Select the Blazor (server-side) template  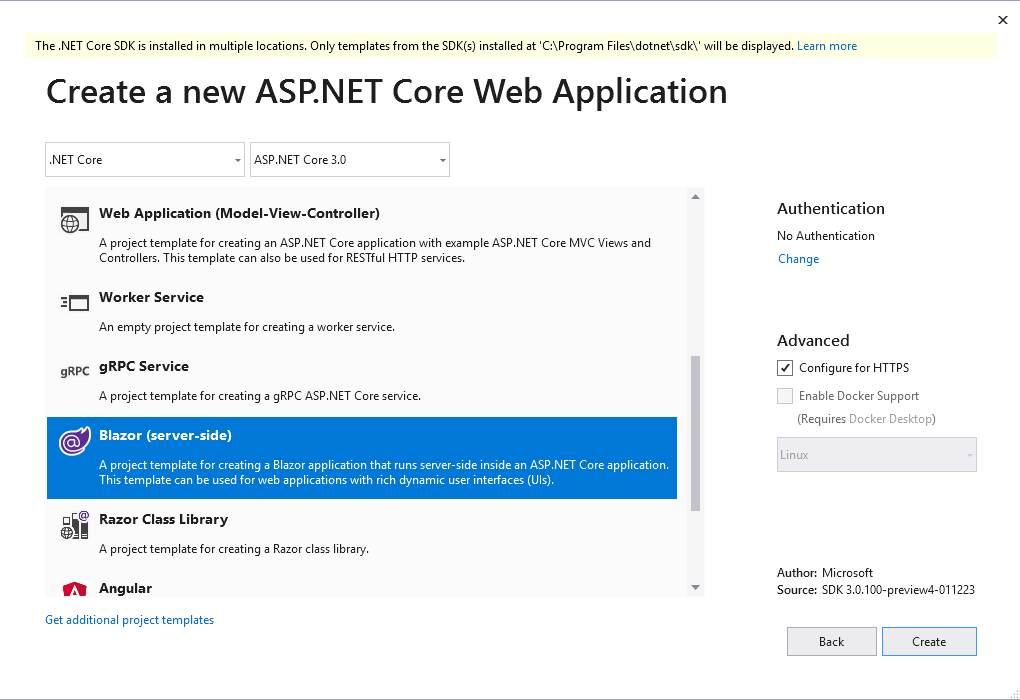[362, 458]
